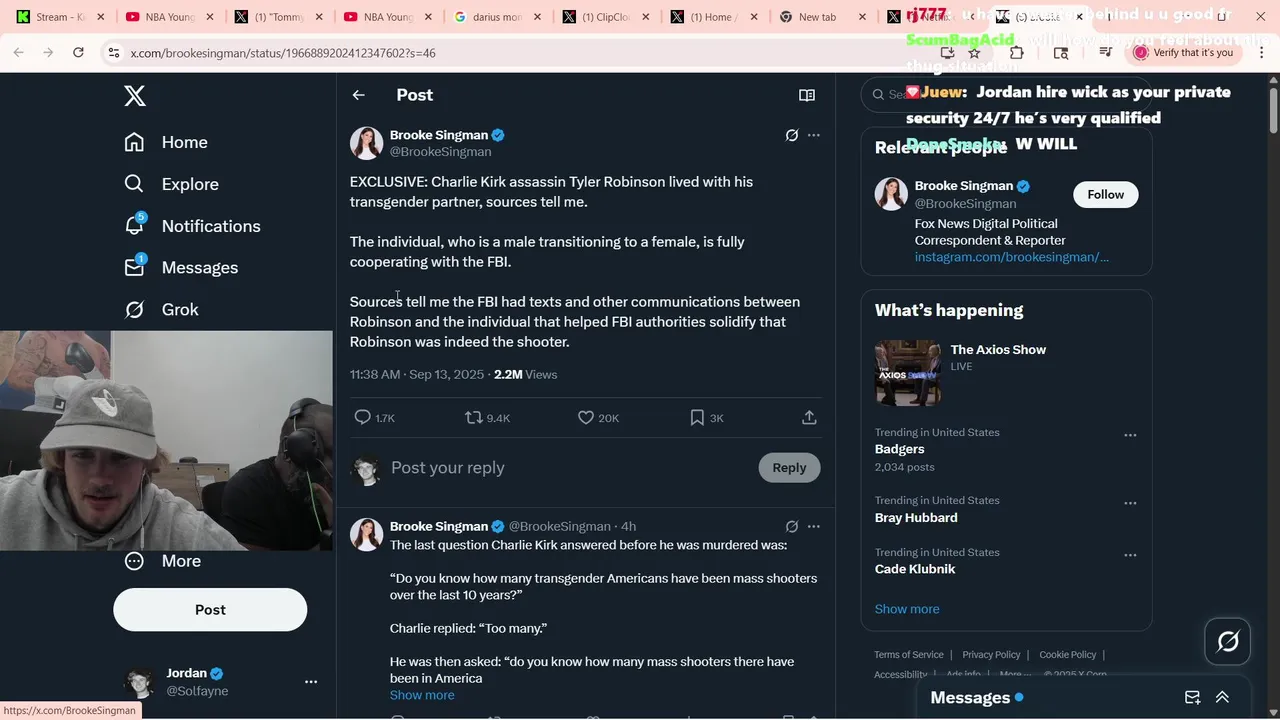This screenshot has height=720, width=1280.
Task: Click The Axios Show thumbnail
Action: (908, 373)
